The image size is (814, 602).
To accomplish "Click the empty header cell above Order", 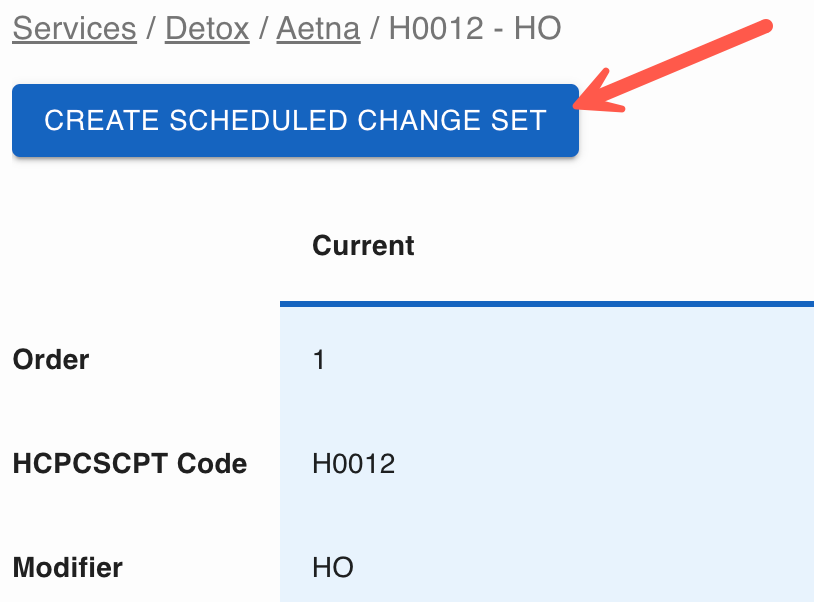I will (140, 245).
